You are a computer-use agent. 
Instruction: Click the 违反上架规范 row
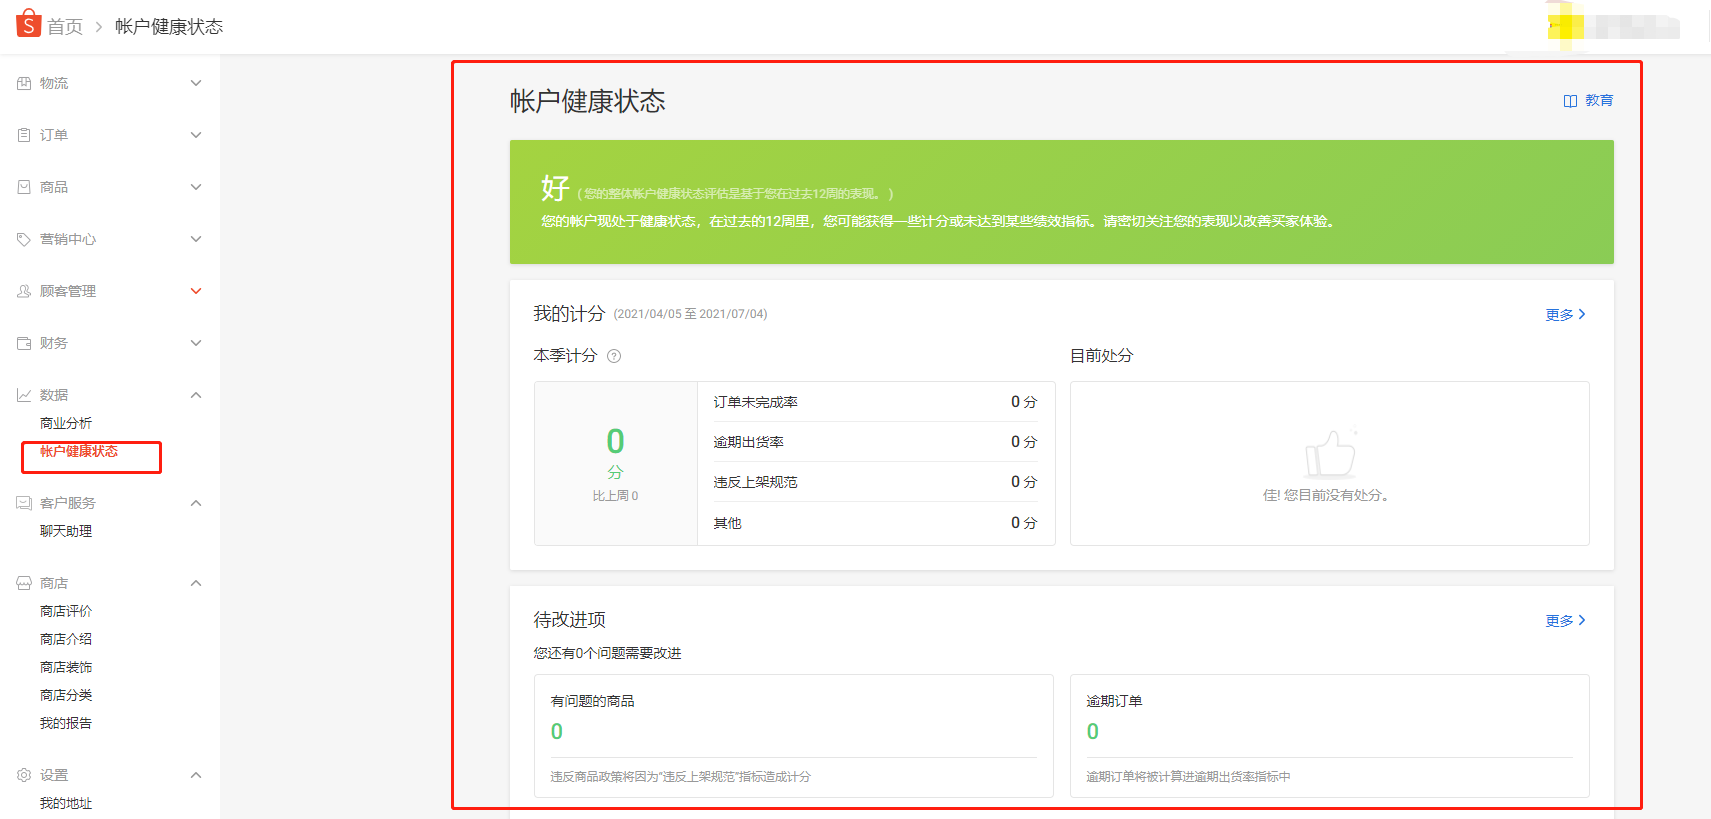pos(876,482)
